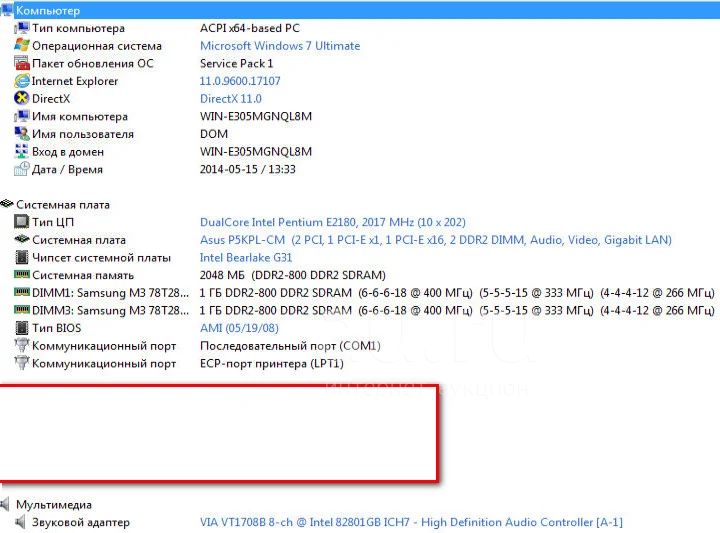Click the Тип ЦП processor icon
Image resolution: width=720 pixels, height=533 pixels.
[22, 222]
